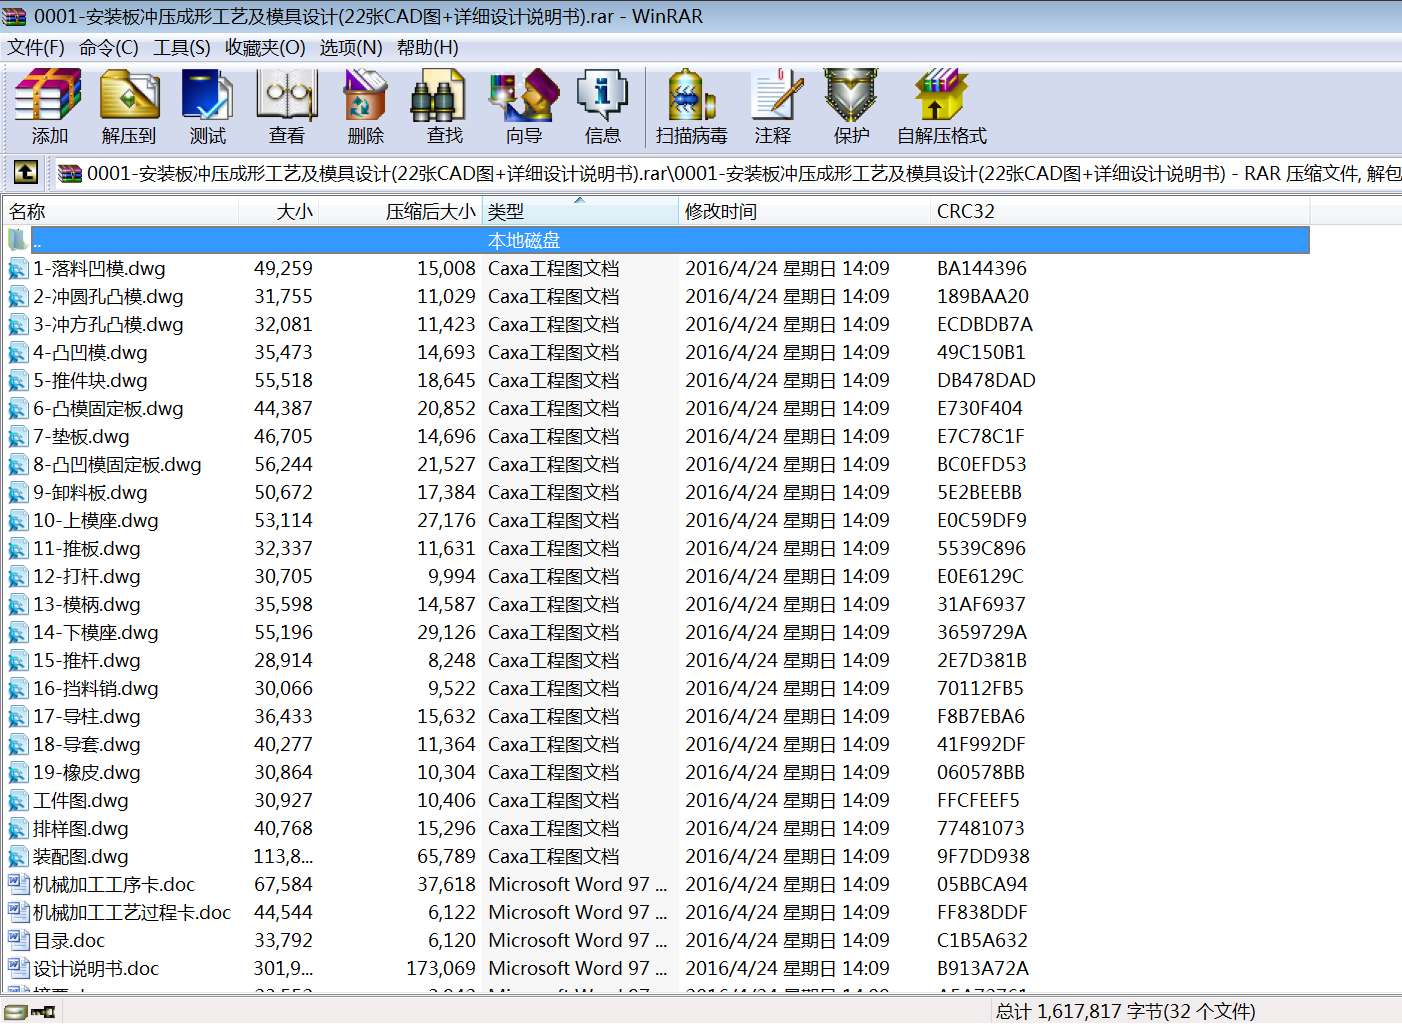Sort by Name (名称) column header

121,211
